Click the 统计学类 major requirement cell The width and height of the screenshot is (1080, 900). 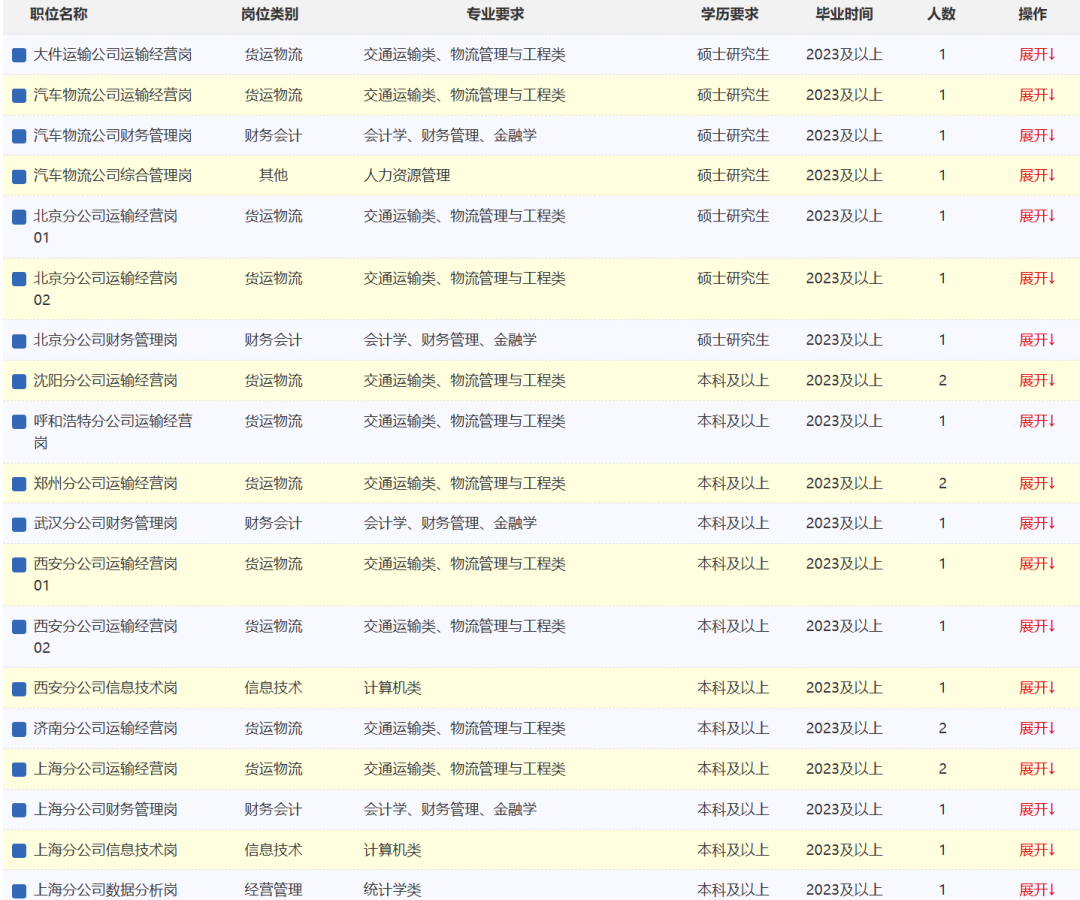393,890
